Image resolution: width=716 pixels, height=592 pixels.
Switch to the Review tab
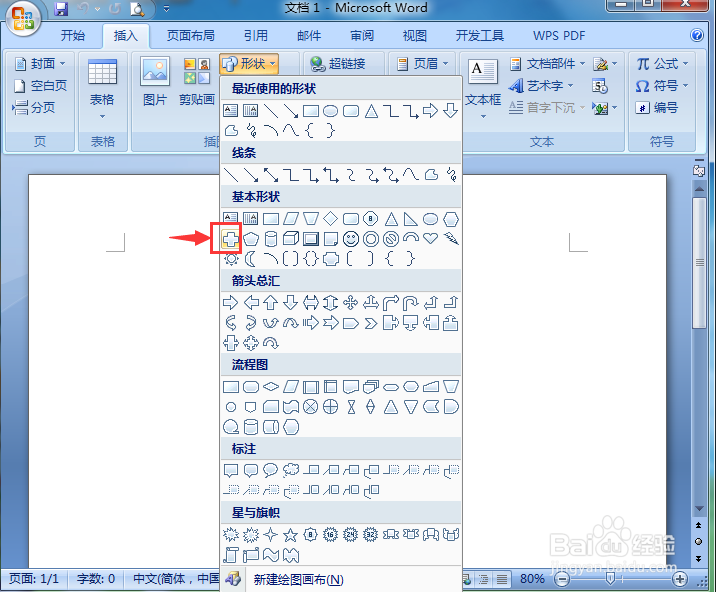[362, 35]
